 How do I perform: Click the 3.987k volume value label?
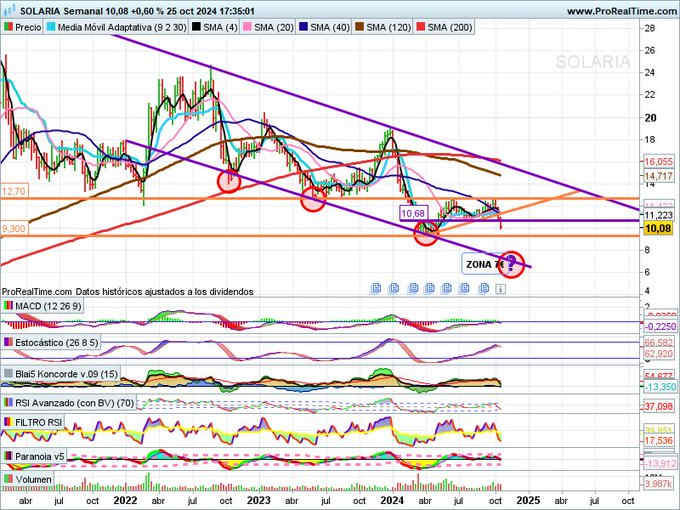pos(658,483)
